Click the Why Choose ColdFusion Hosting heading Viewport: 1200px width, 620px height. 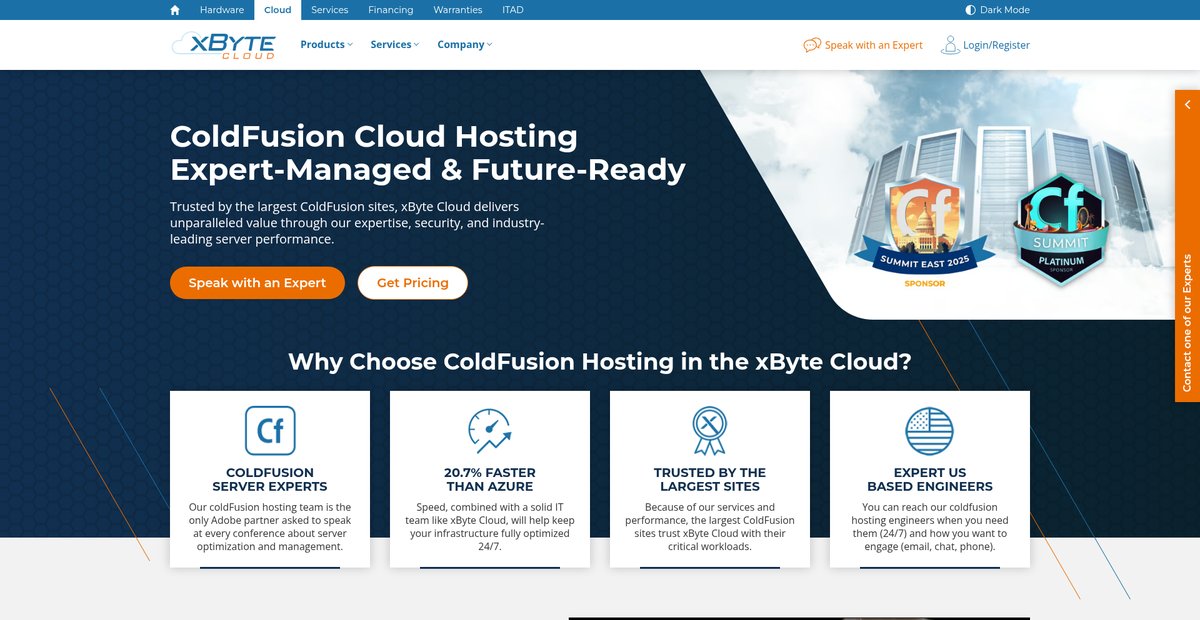(600, 361)
